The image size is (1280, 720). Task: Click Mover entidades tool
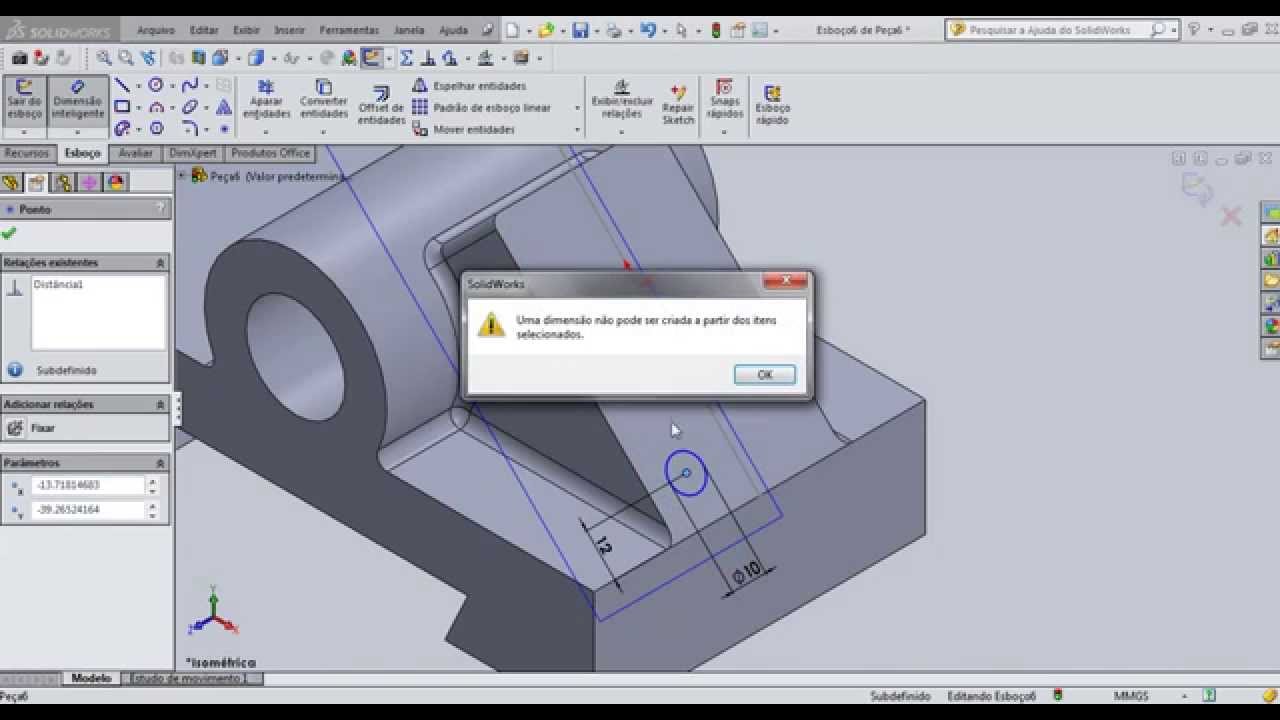[463, 130]
